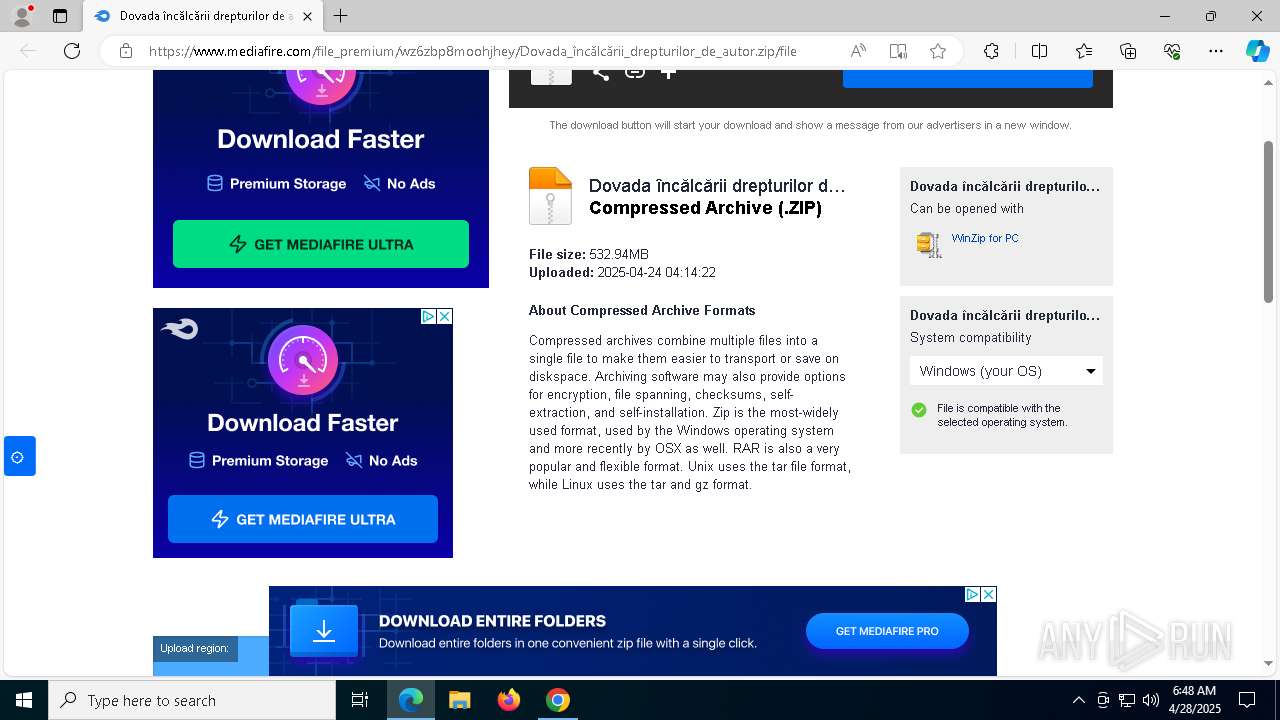Viewport: 1280px width, 720px height.
Task: Open File Explorer from the taskbar
Action: tap(459, 700)
